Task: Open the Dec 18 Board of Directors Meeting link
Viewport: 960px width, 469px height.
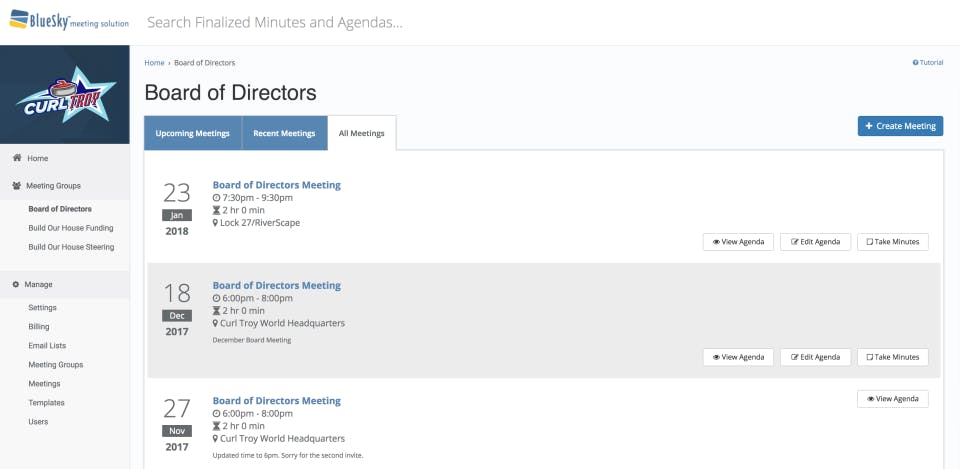Action: click(276, 285)
